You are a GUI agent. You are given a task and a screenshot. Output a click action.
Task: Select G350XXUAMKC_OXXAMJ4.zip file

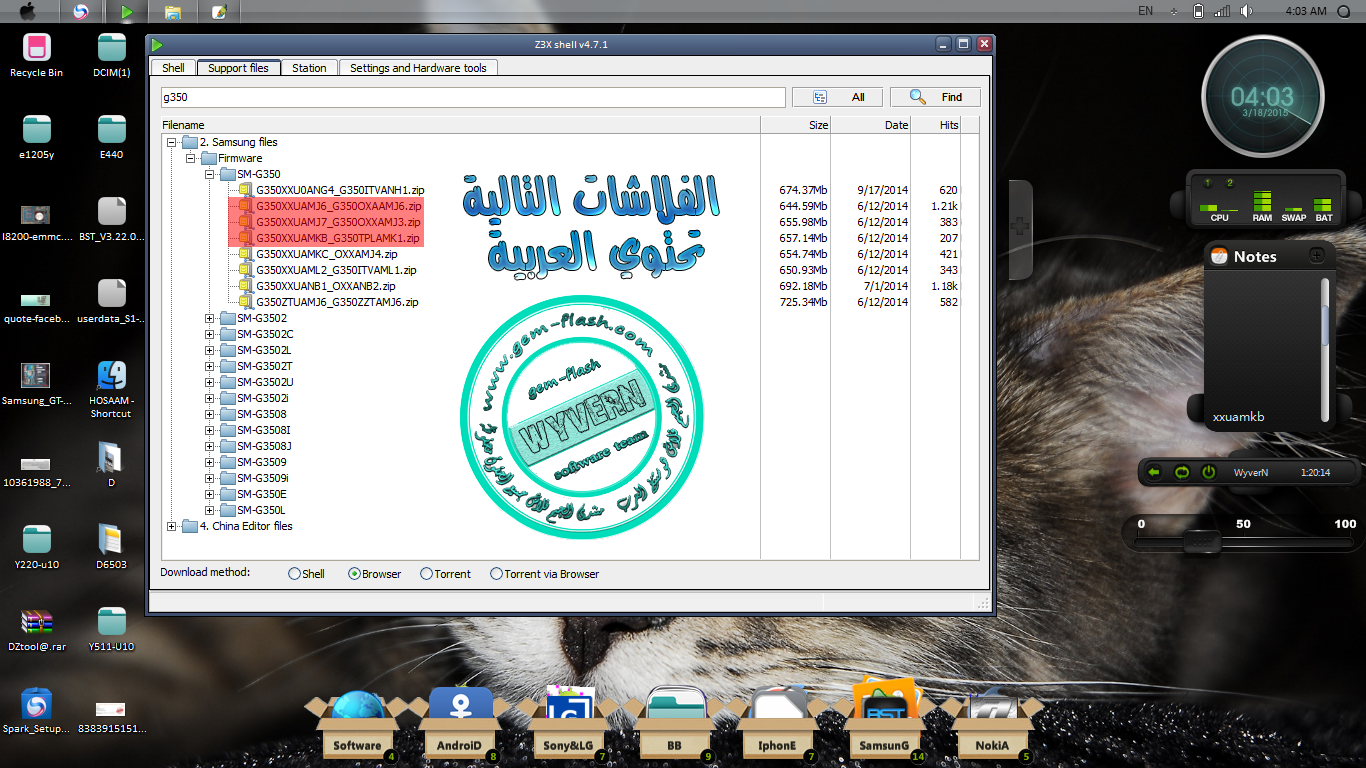click(327, 254)
